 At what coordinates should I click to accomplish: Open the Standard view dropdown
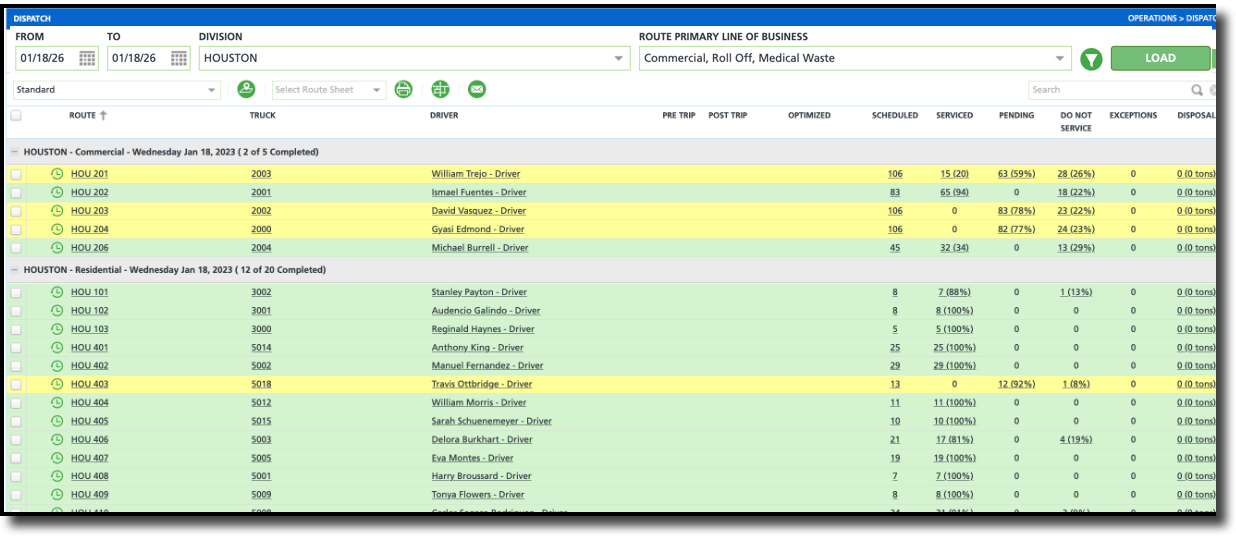coord(117,90)
